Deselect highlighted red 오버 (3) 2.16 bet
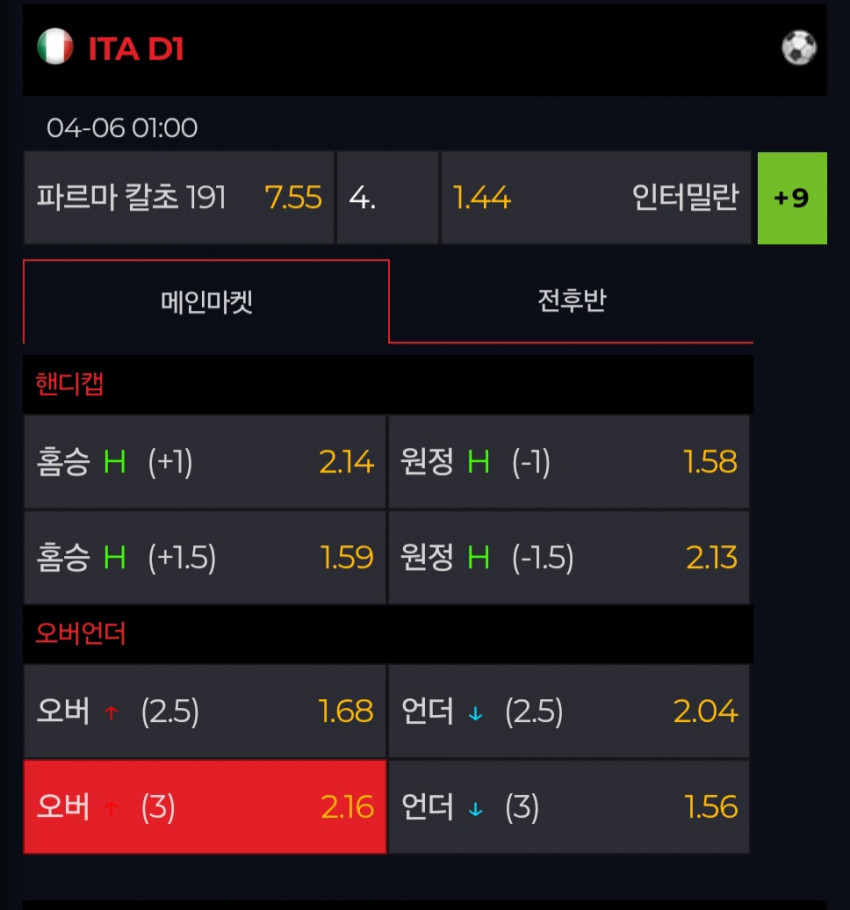 (x=205, y=807)
